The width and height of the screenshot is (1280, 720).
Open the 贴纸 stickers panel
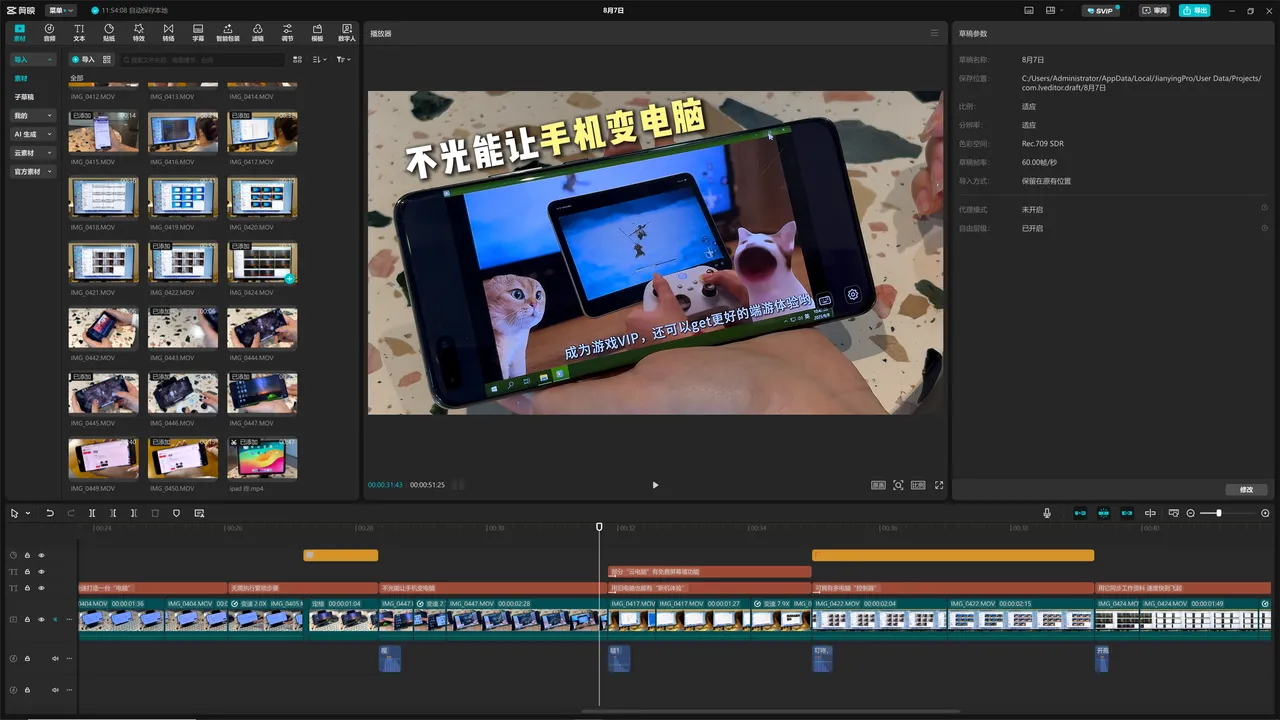[x=109, y=33]
